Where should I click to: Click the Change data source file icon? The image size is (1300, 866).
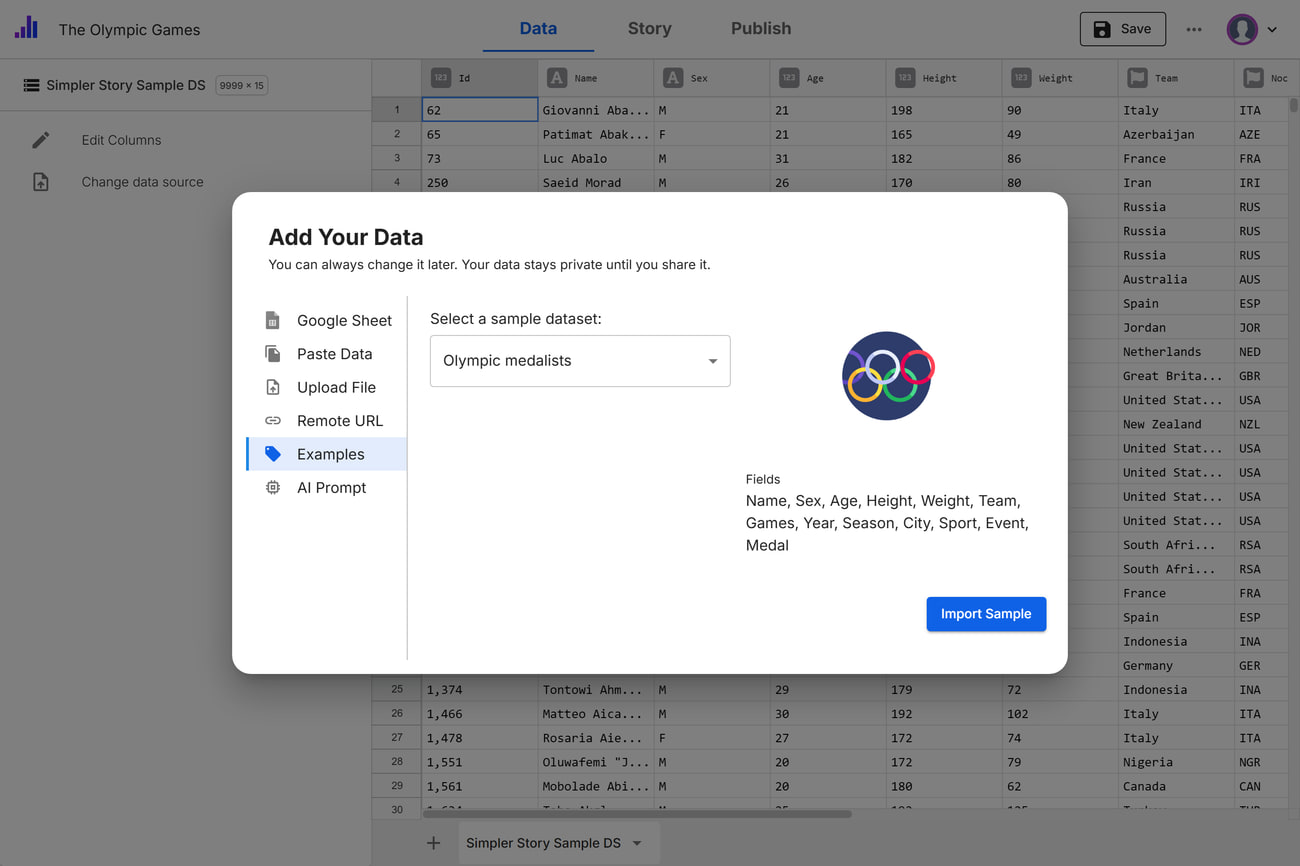(x=41, y=182)
